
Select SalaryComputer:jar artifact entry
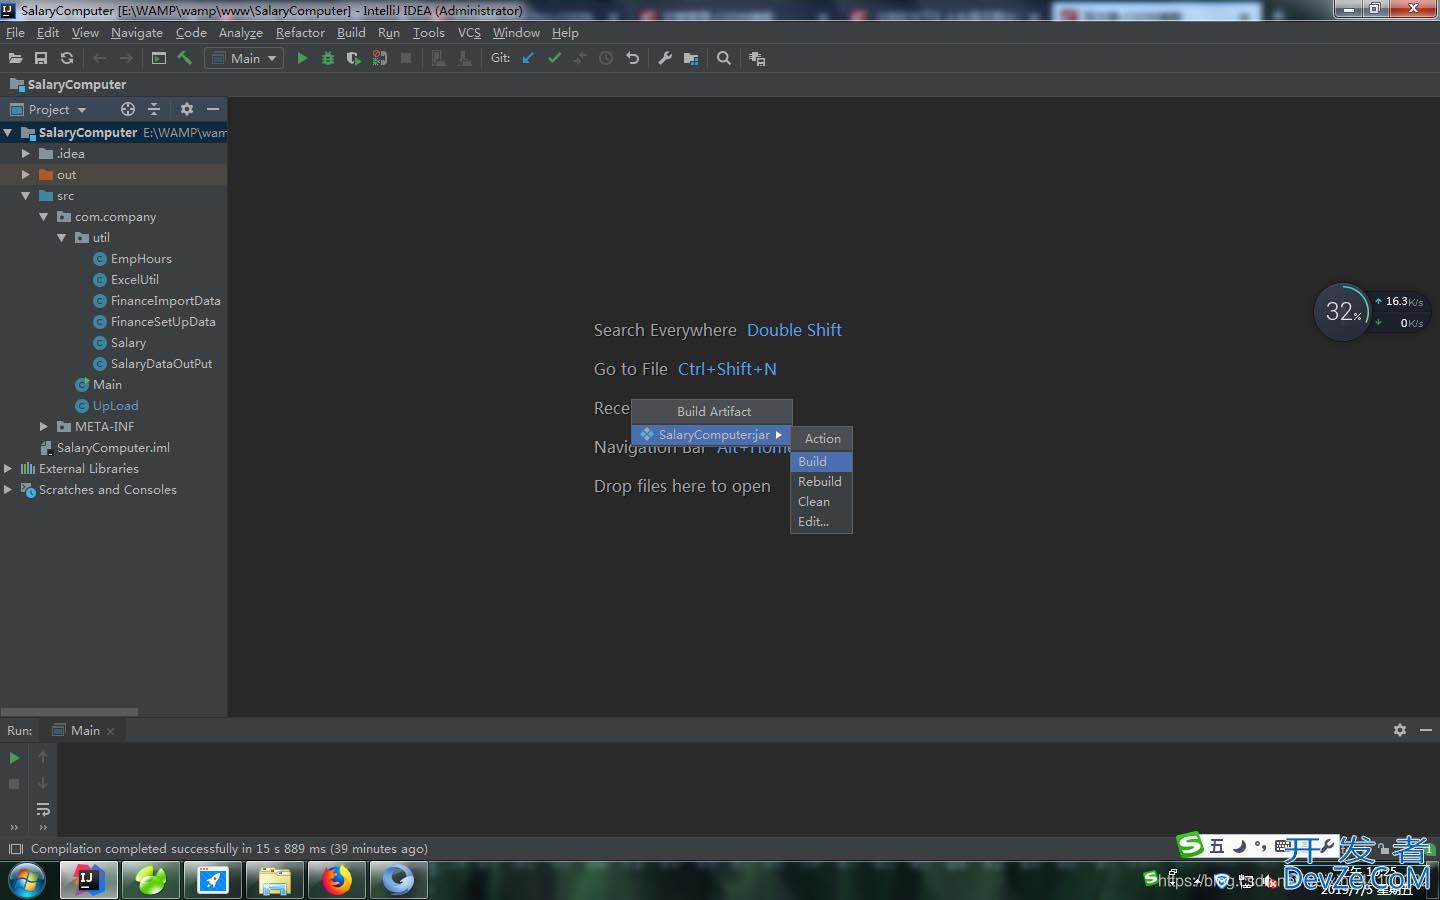711,435
